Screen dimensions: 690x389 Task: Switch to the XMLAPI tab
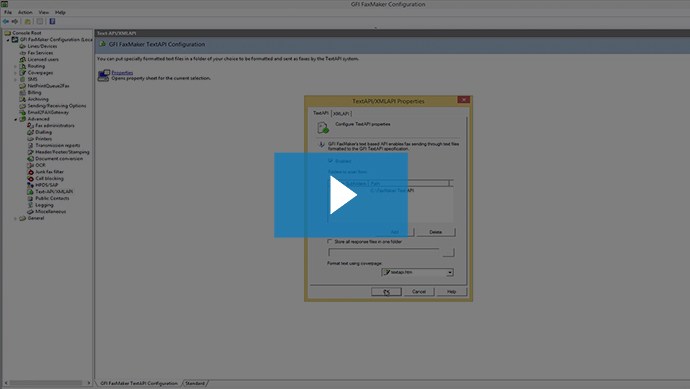pos(341,114)
